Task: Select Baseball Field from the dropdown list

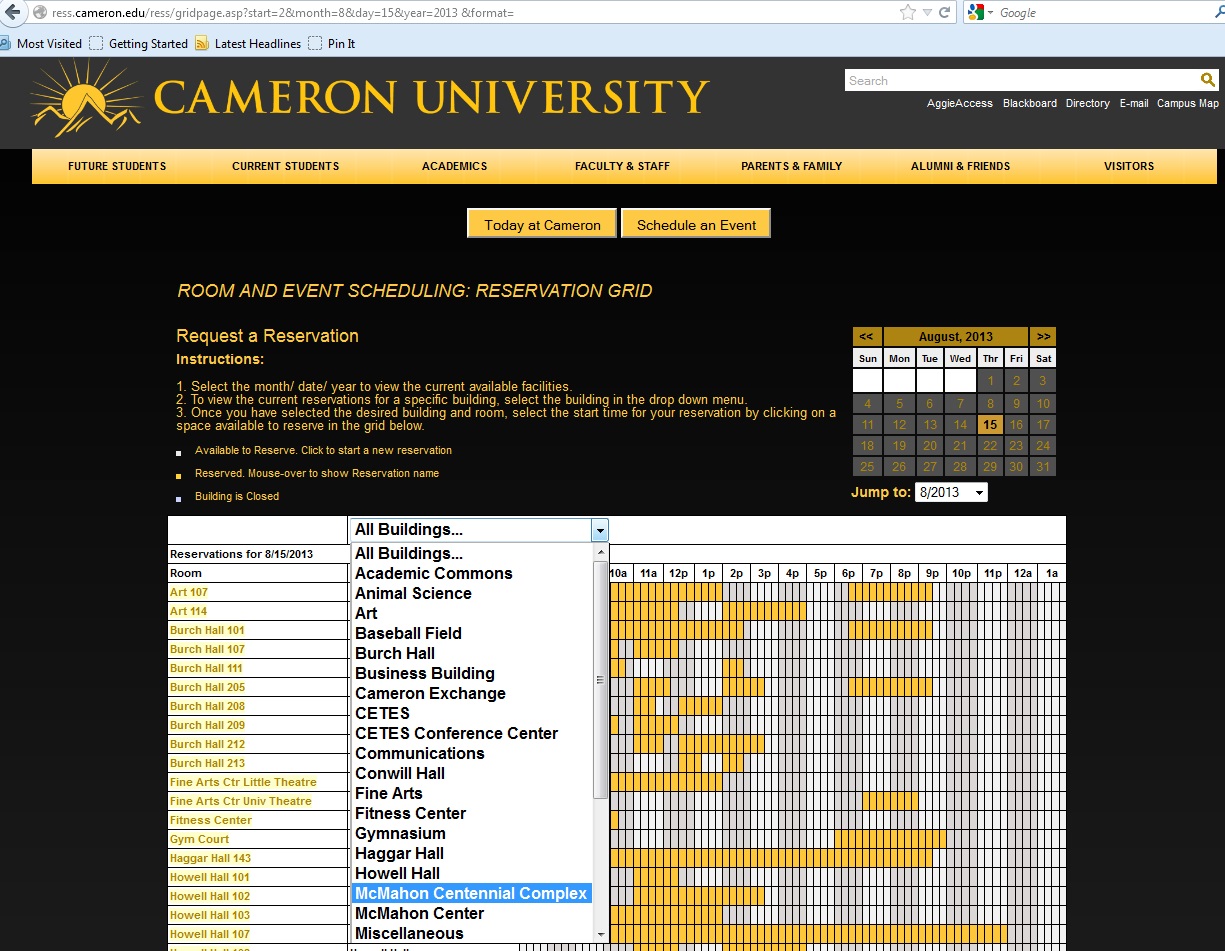Action: (471, 633)
